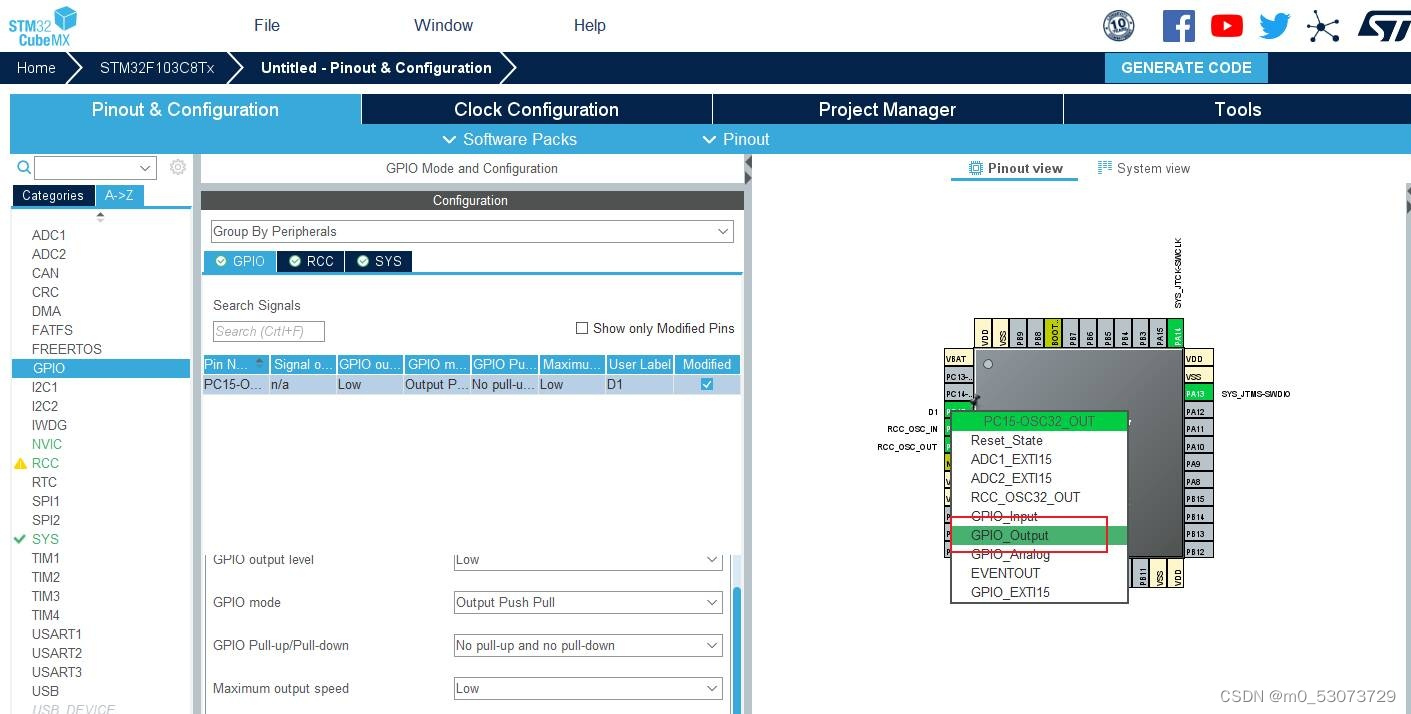Click Untitled - Pinout & Configuration breadcrumb
The image size is (1411, 714).
tap(376, 68)
